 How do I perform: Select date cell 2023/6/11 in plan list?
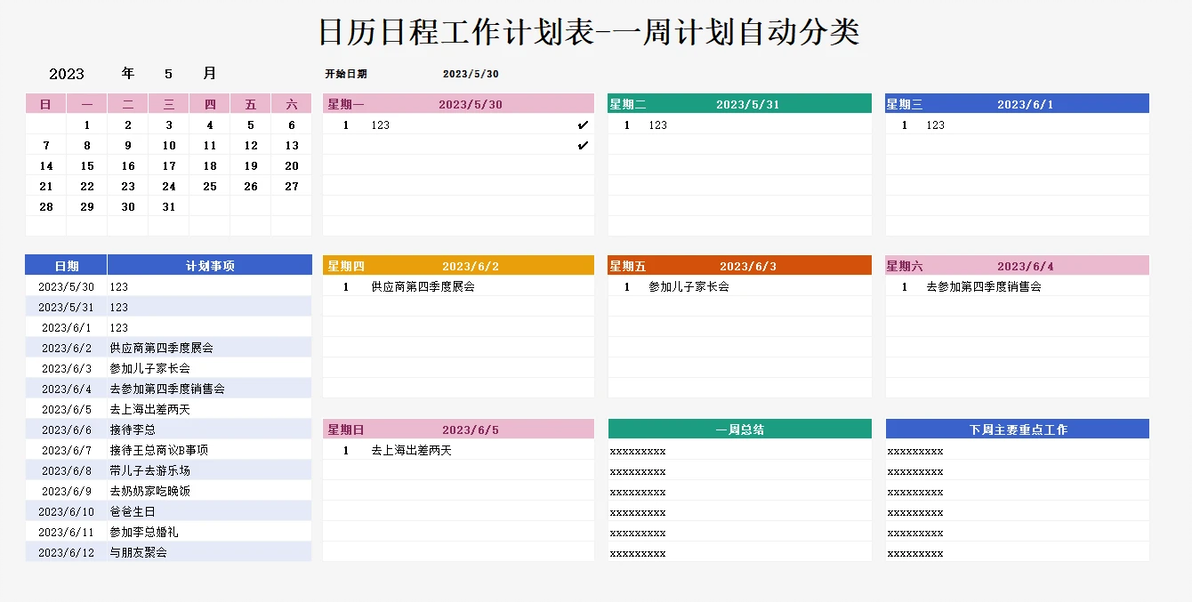tap(66, 532)
